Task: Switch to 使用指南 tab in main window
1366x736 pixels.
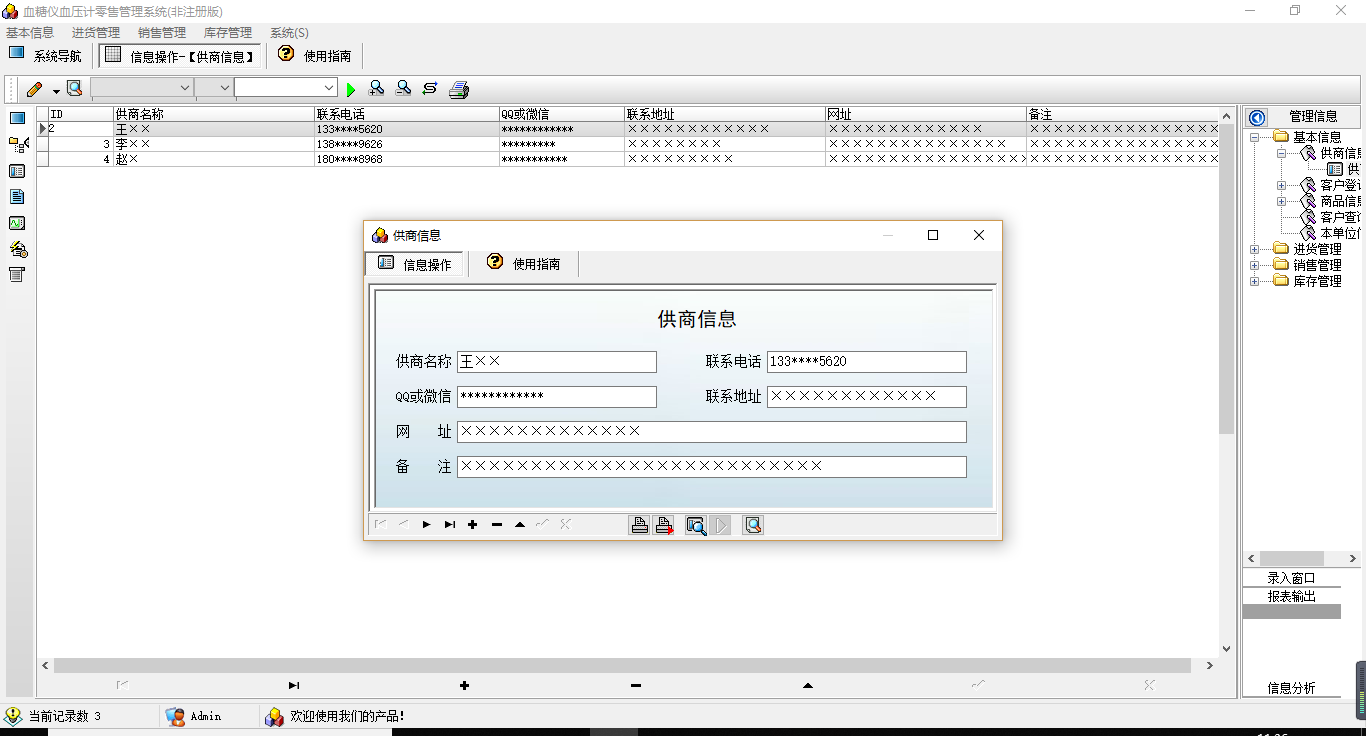Action: [314, 56]
